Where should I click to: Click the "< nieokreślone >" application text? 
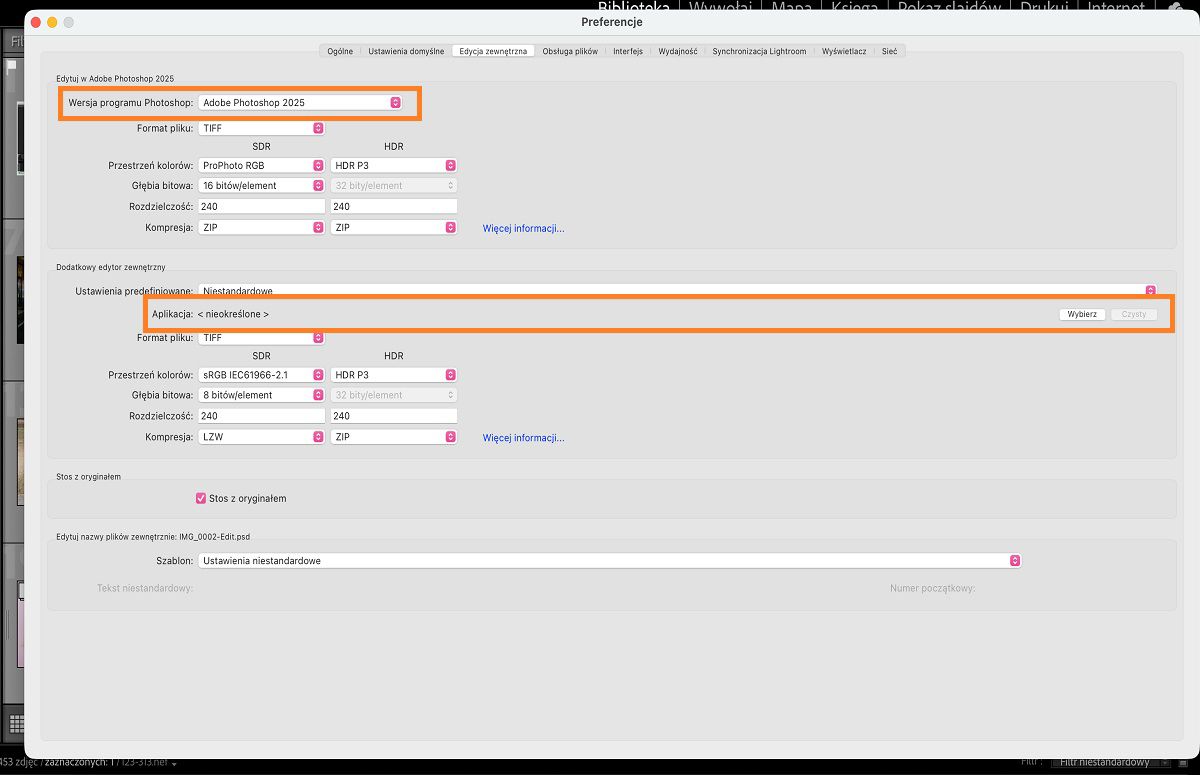pyautogui.click(x=233, y=314)
